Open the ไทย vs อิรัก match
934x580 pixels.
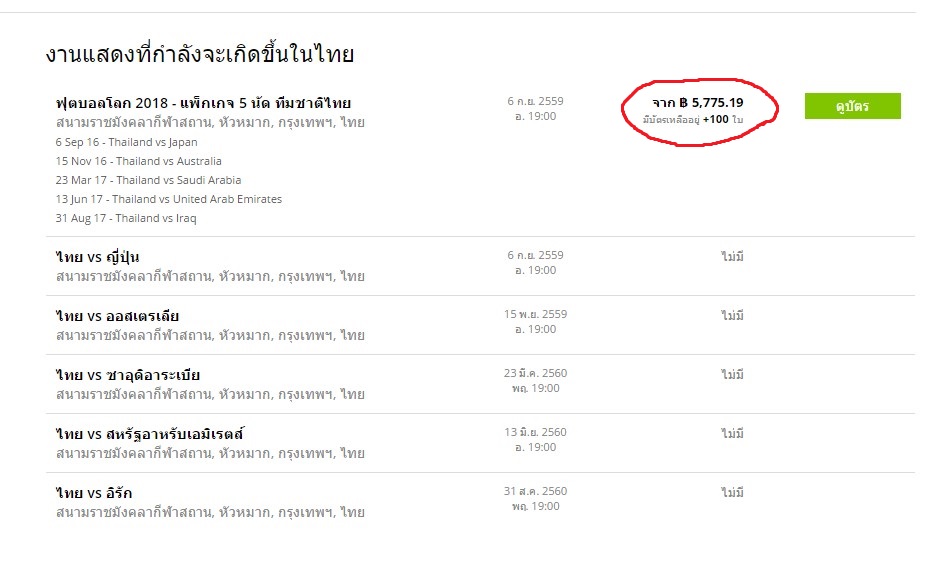click(x=94, y=493)
